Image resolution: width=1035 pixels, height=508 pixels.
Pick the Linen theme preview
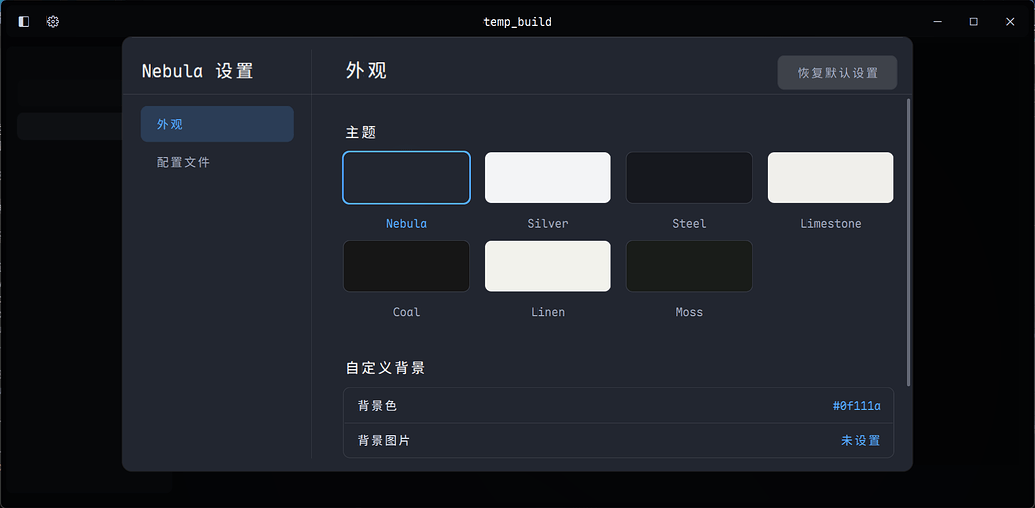tap(548, 266)
